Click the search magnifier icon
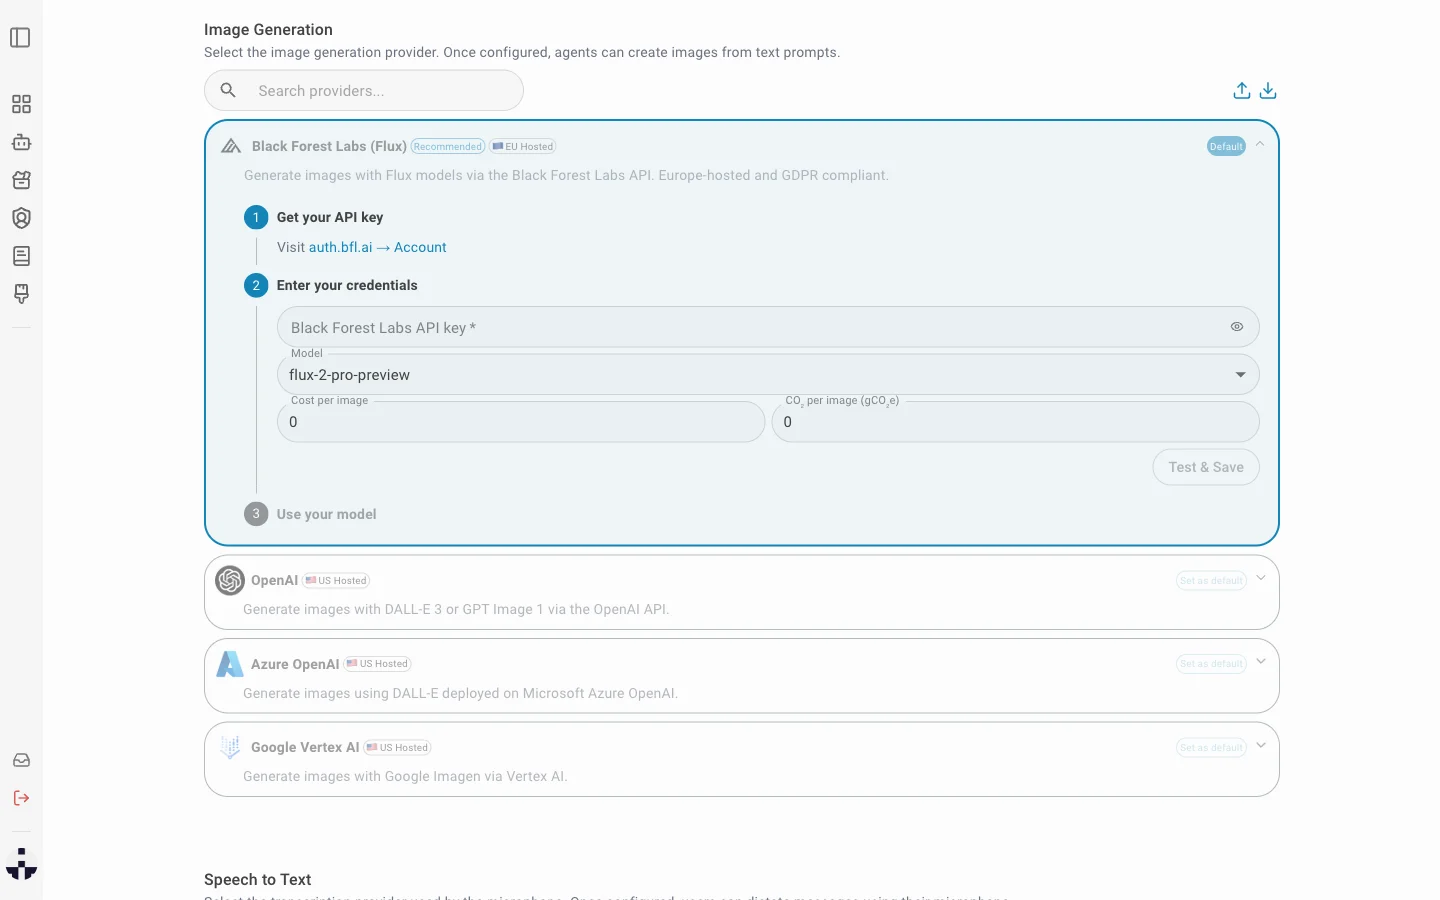This screenshot has width=1440, height=900. 228,90
